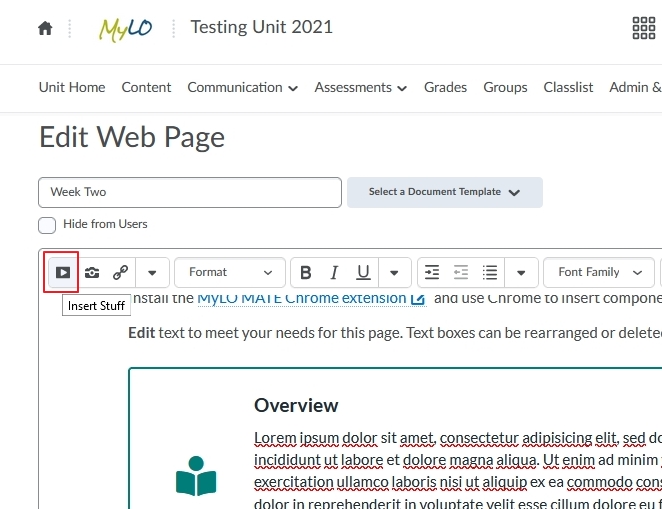This screenshot has width=662, height=509.
Task: Expand more text style options arrow
Action: (394, 272)
